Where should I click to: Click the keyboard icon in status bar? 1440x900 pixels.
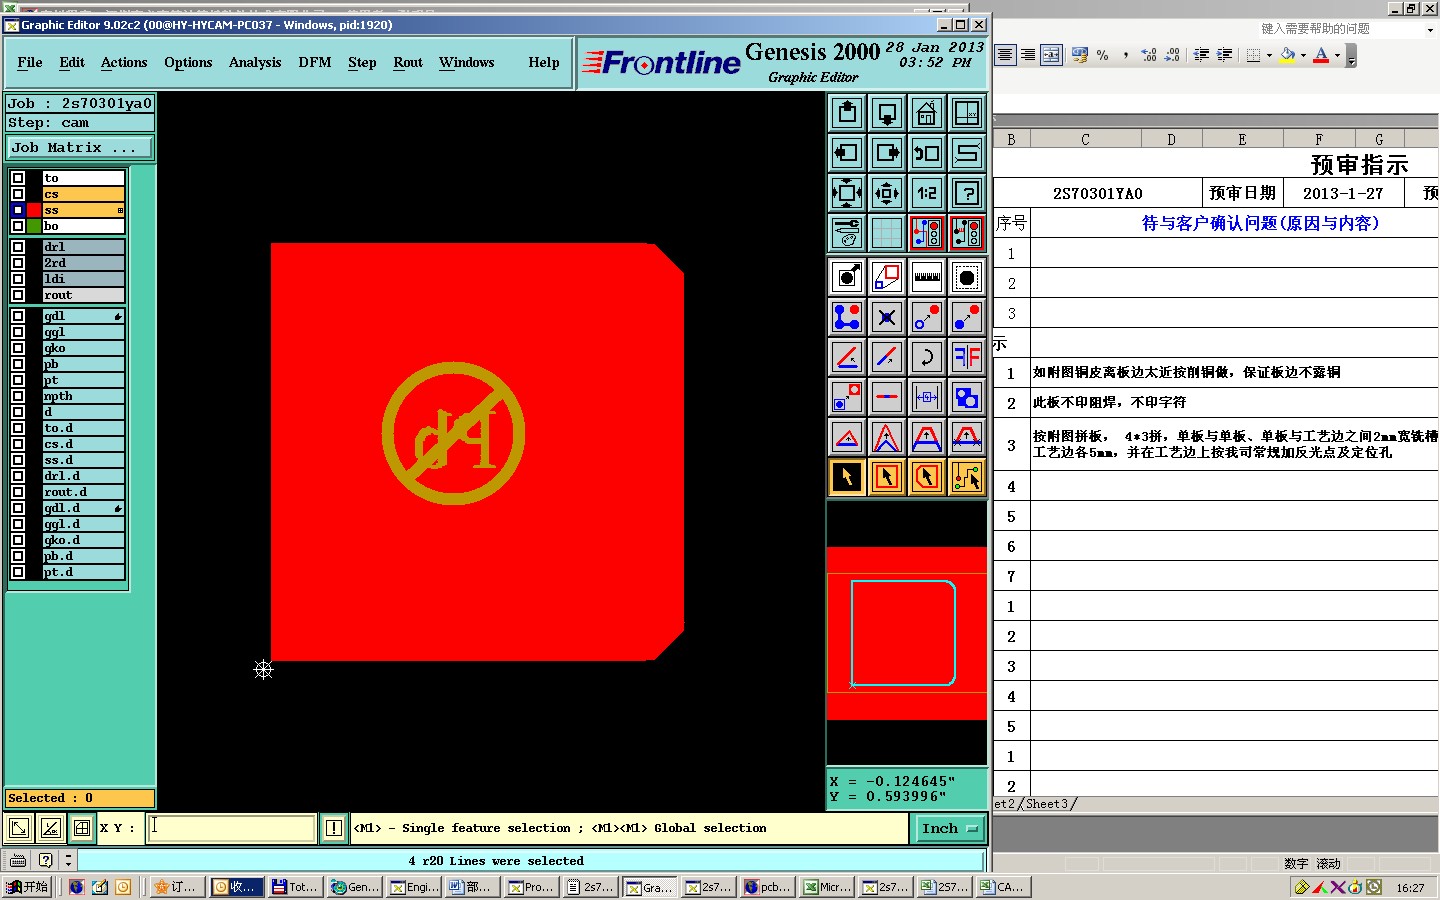pos(18,860)
